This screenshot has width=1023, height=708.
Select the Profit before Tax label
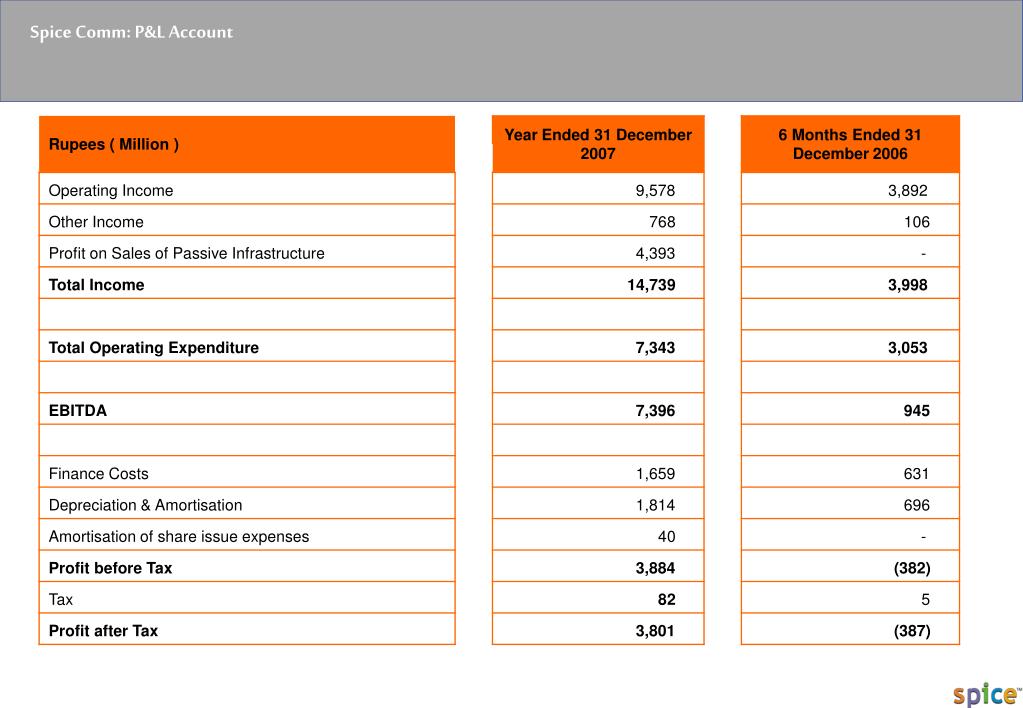click(110, 568)
